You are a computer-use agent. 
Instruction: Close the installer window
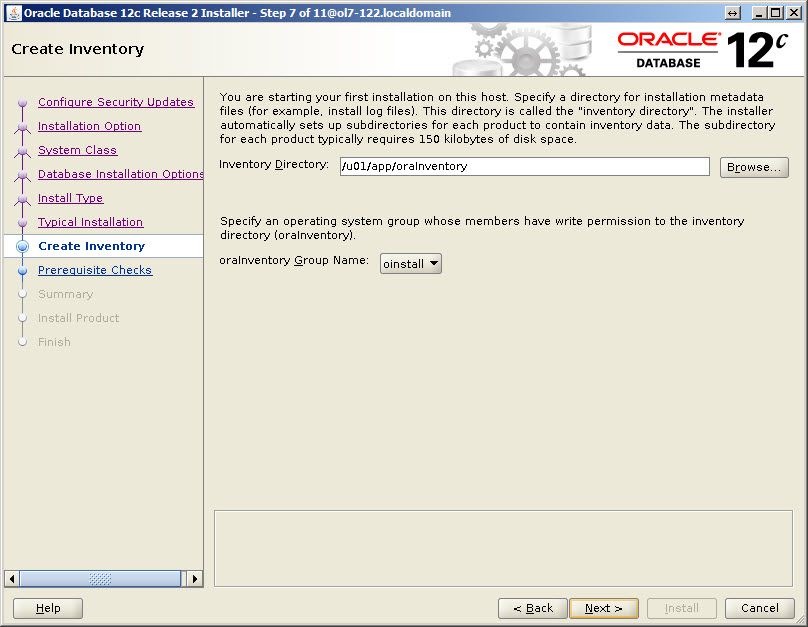(793, 13)
